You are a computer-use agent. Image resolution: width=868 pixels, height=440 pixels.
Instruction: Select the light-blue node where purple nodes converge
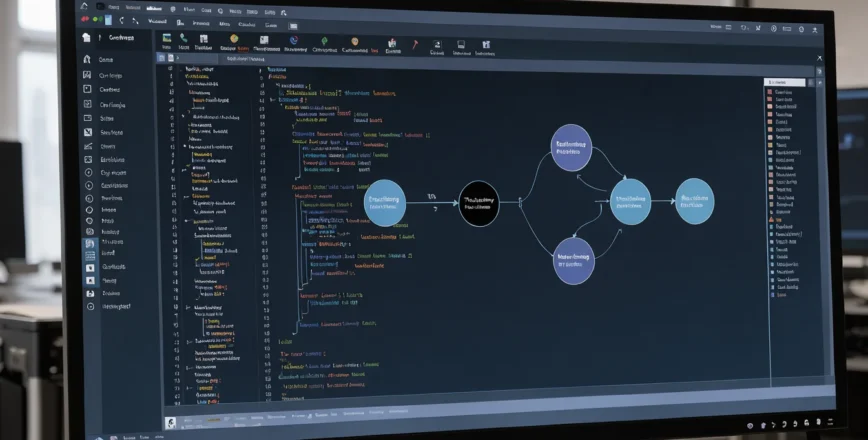[630, 201]
